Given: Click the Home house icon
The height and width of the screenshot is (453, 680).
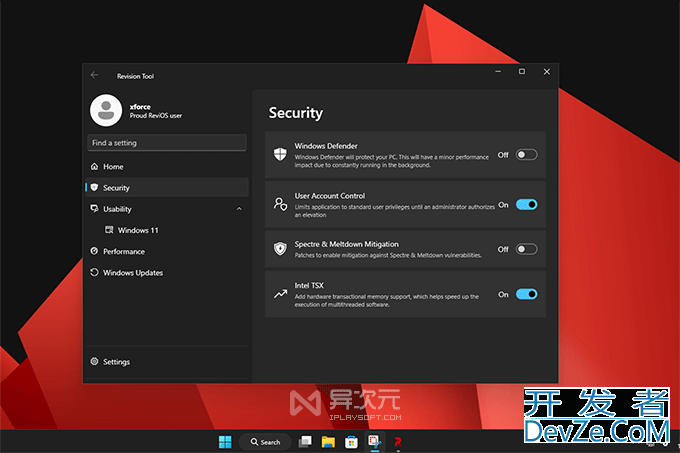Looking at the screenshot, I should tap(95, 166).
